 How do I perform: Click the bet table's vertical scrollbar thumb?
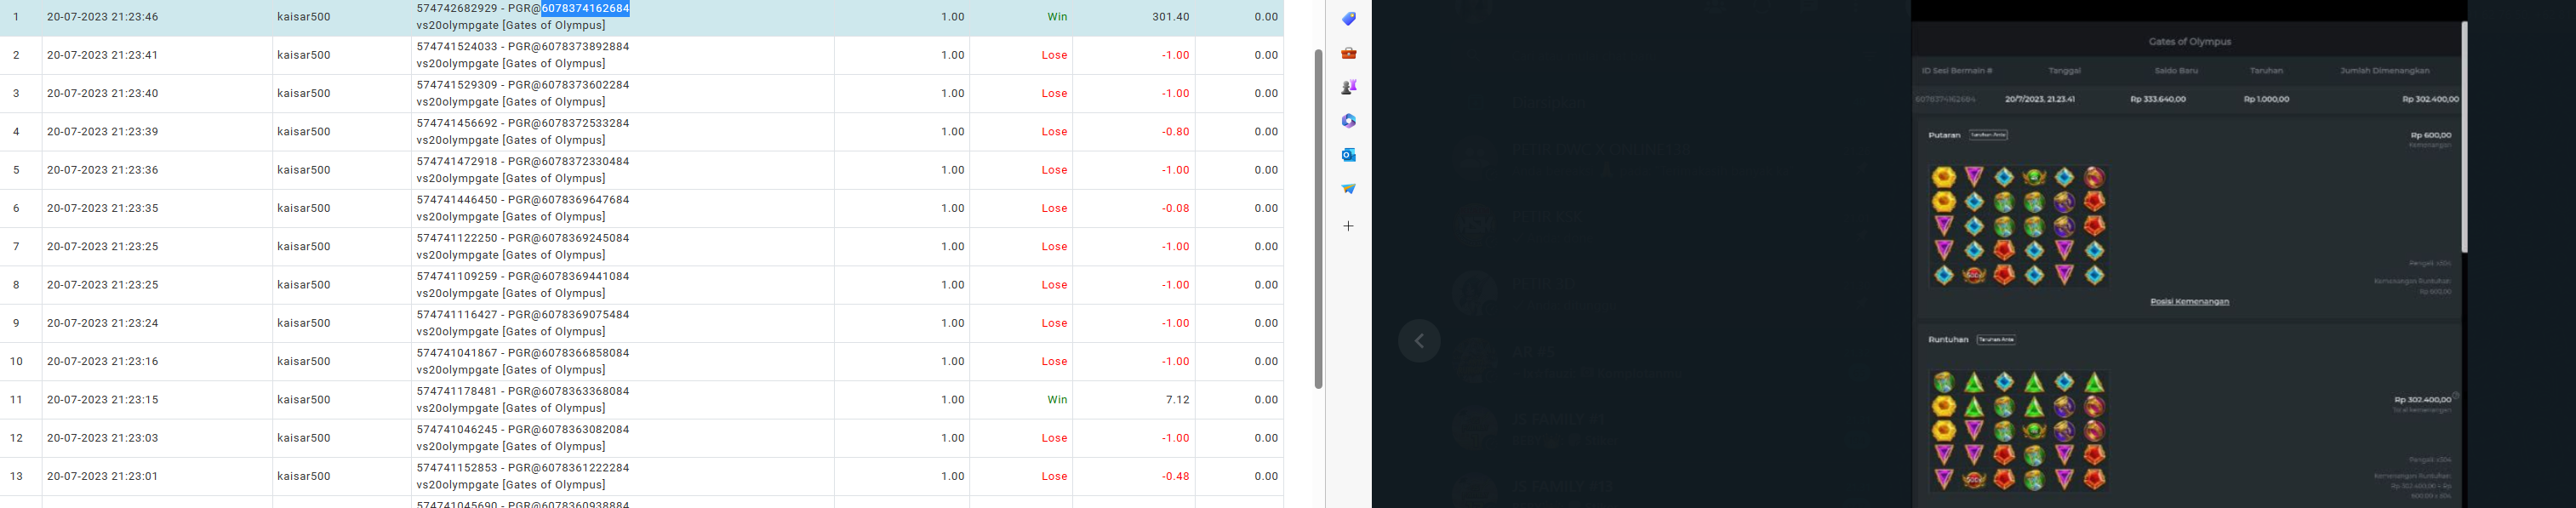coord(1318,218)
